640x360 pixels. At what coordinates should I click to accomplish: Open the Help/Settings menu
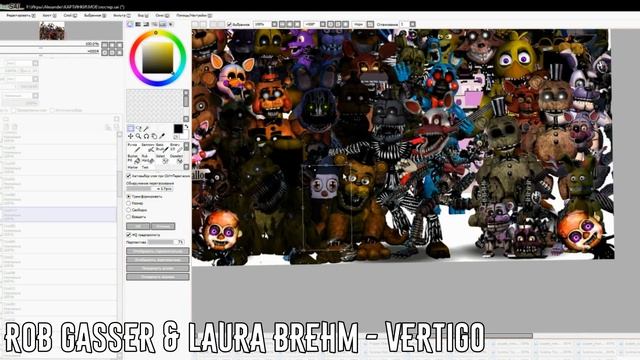pos(194,16)
